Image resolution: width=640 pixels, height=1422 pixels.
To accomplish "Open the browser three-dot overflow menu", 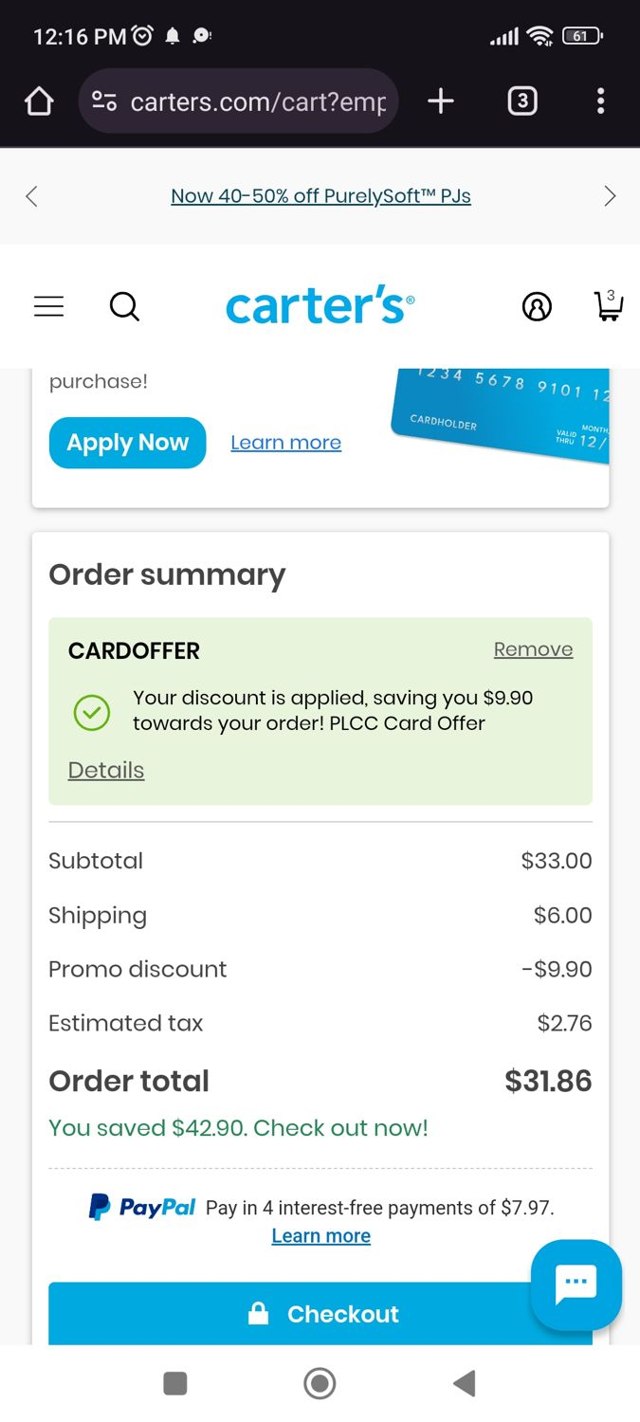I will [x=600, y=100].
